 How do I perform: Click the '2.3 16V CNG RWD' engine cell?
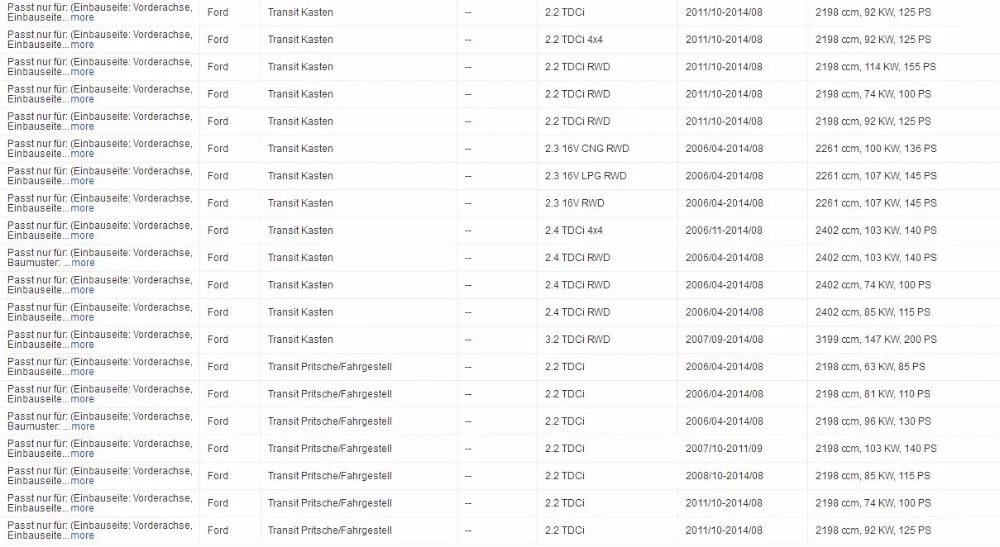[x=587, y=149]
